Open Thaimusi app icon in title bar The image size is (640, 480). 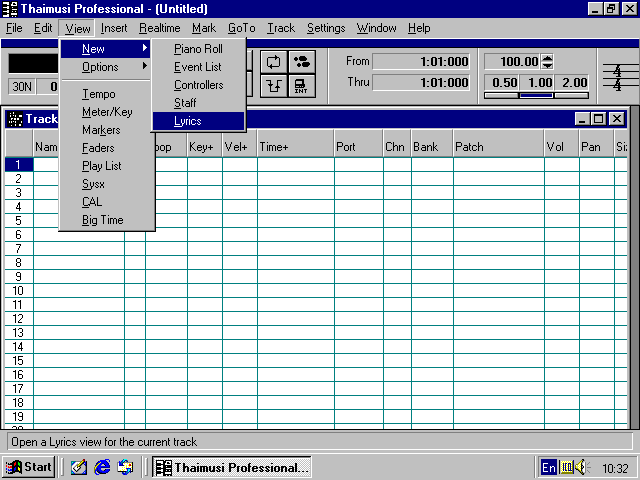point(10,9)
